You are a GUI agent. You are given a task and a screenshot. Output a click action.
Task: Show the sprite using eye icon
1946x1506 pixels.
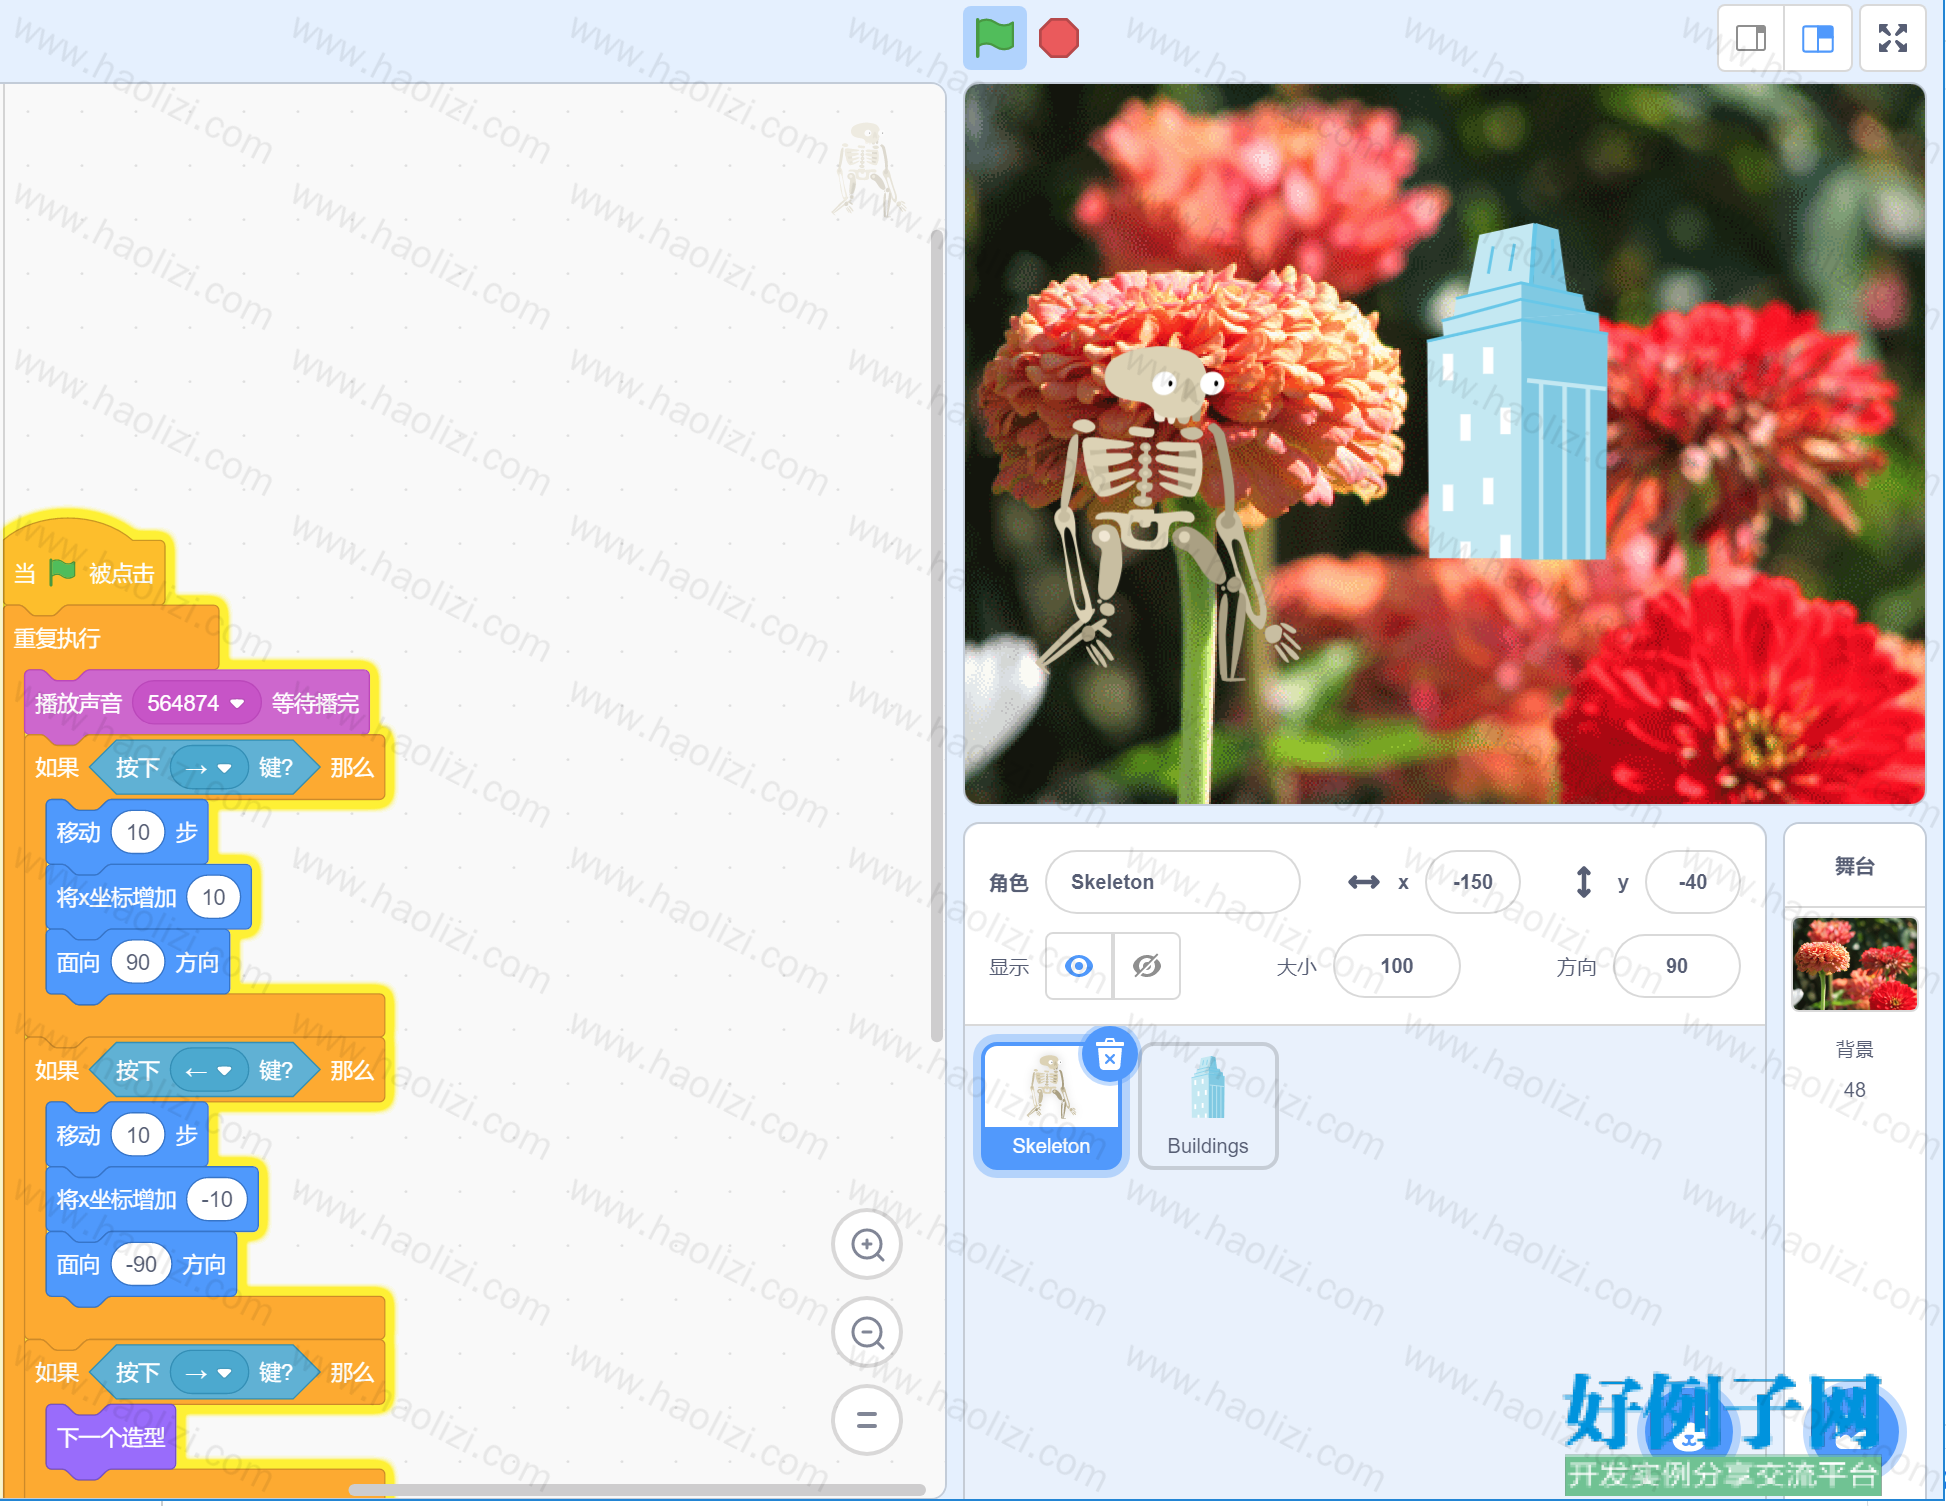[1079, 965]
